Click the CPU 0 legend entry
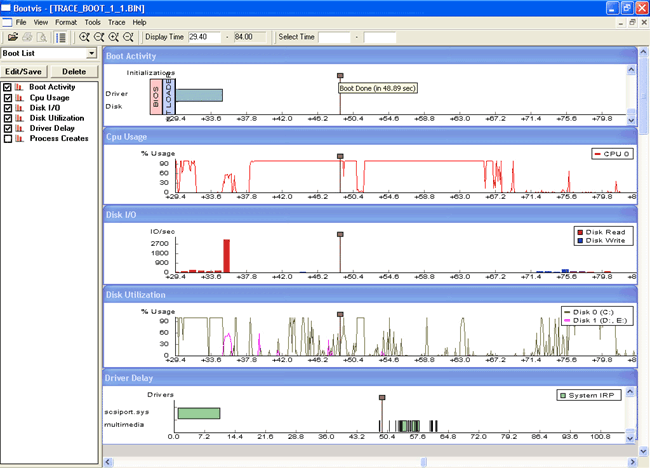This screenshot has width=650, height=468. click(612, 154)
